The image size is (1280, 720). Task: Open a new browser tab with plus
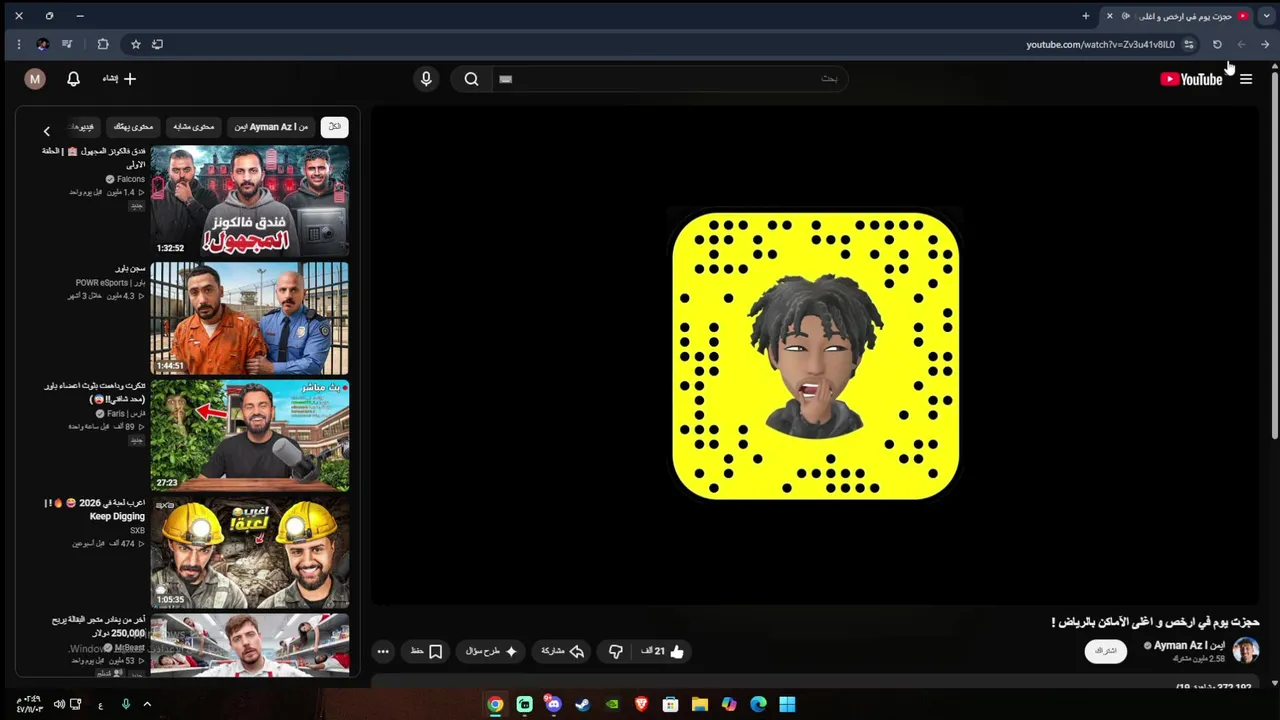(1086, 16)
